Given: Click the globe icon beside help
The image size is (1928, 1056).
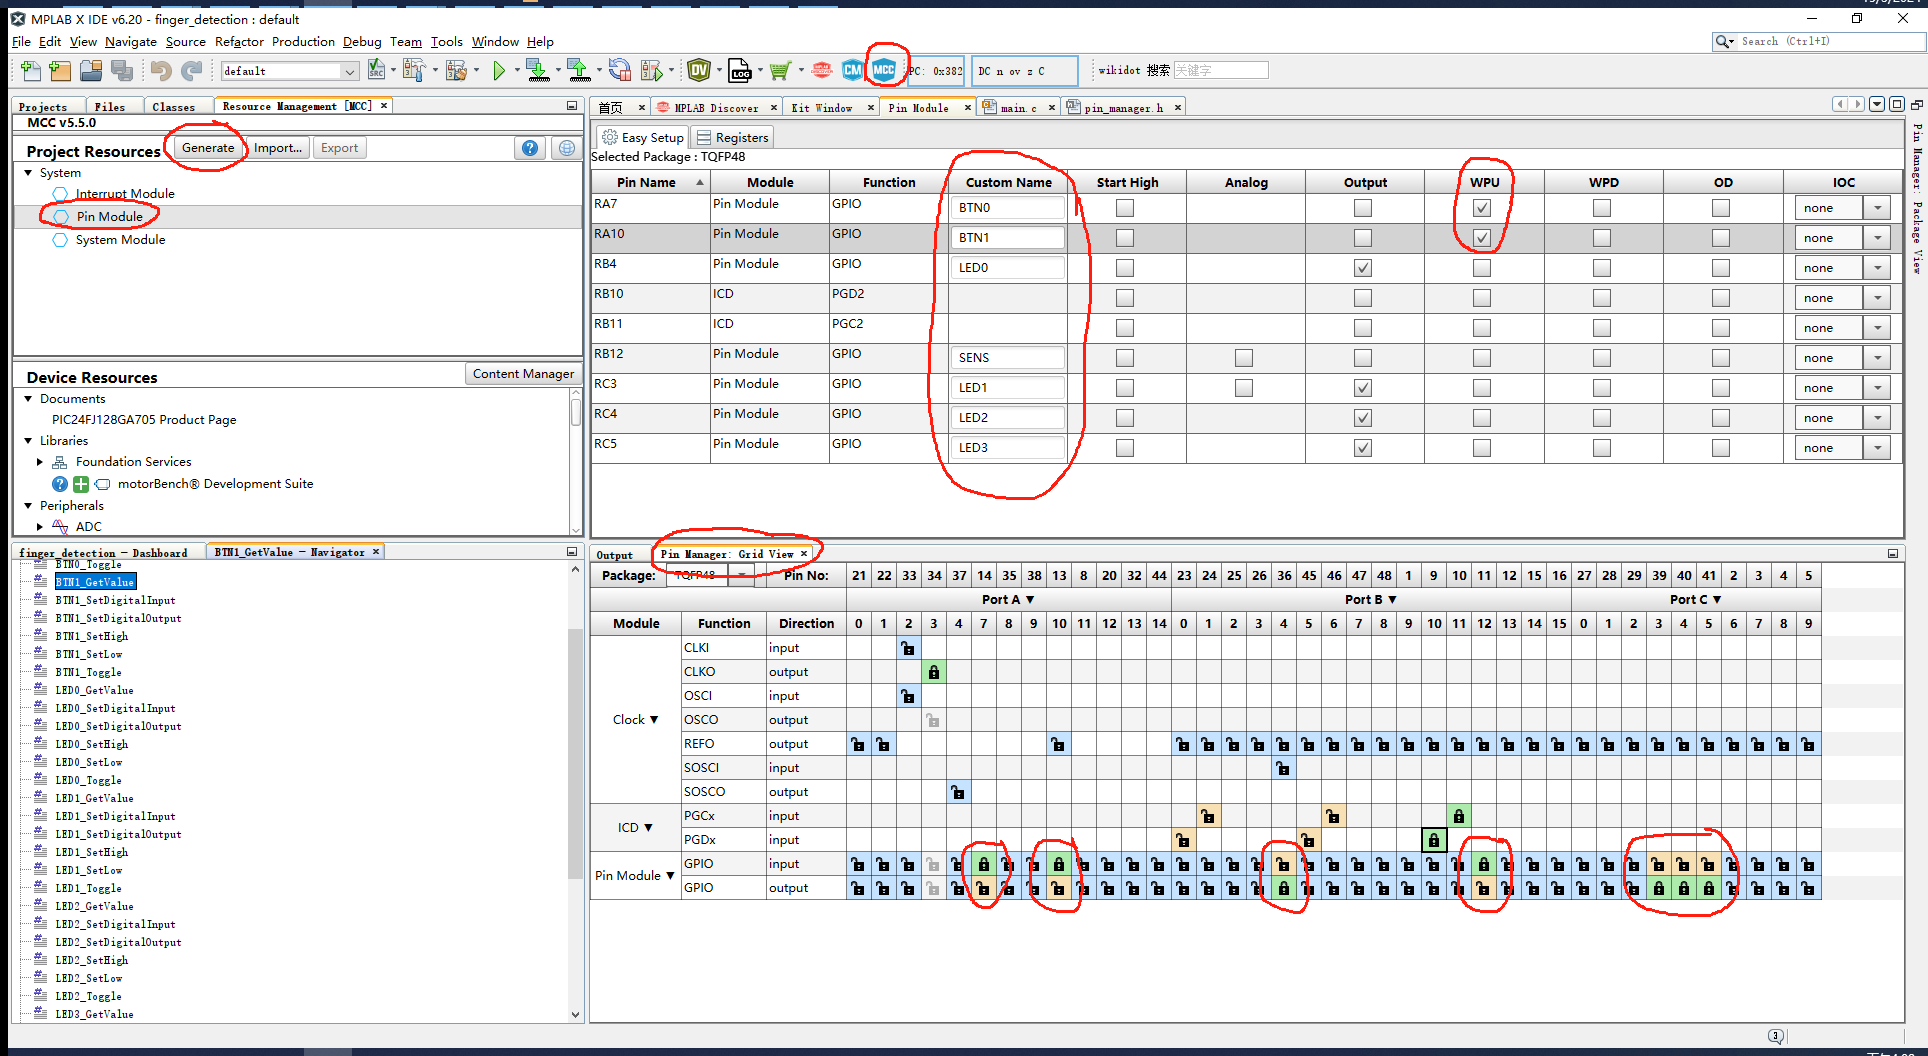Looking at the screenshot, I should tap(567, 148).
